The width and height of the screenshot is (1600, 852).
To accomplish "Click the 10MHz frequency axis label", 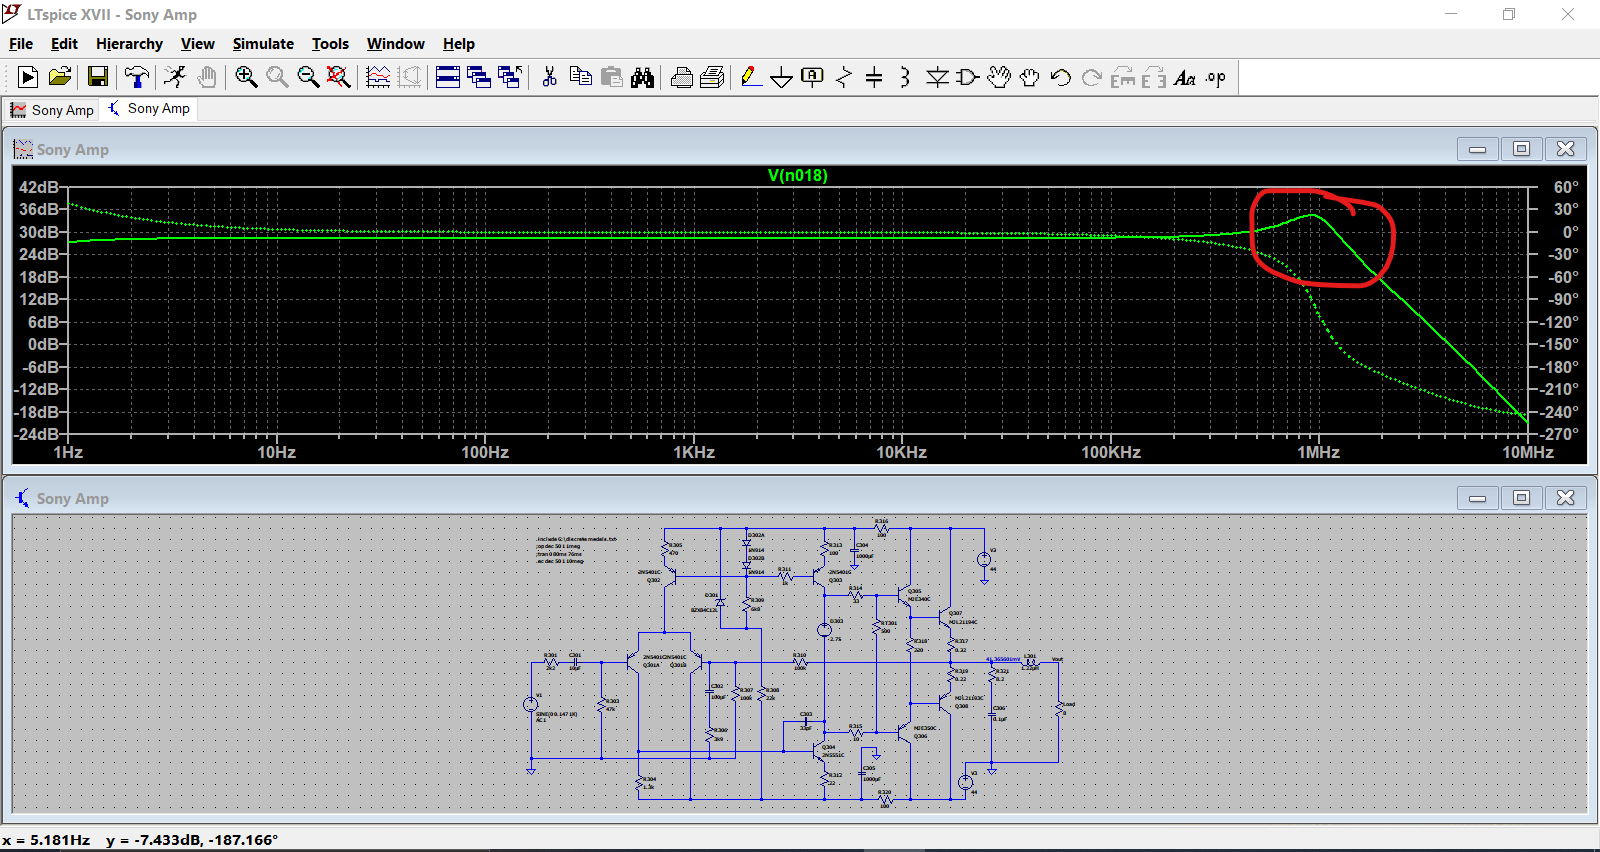I will click(x=1528, y=452).
